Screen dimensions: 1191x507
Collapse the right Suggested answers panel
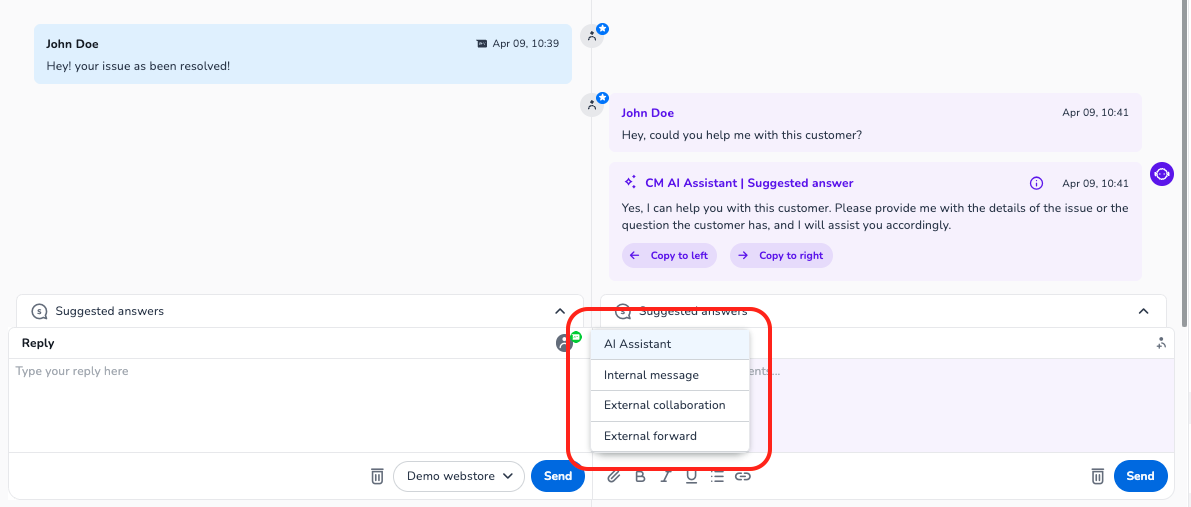click(1144, 311)
